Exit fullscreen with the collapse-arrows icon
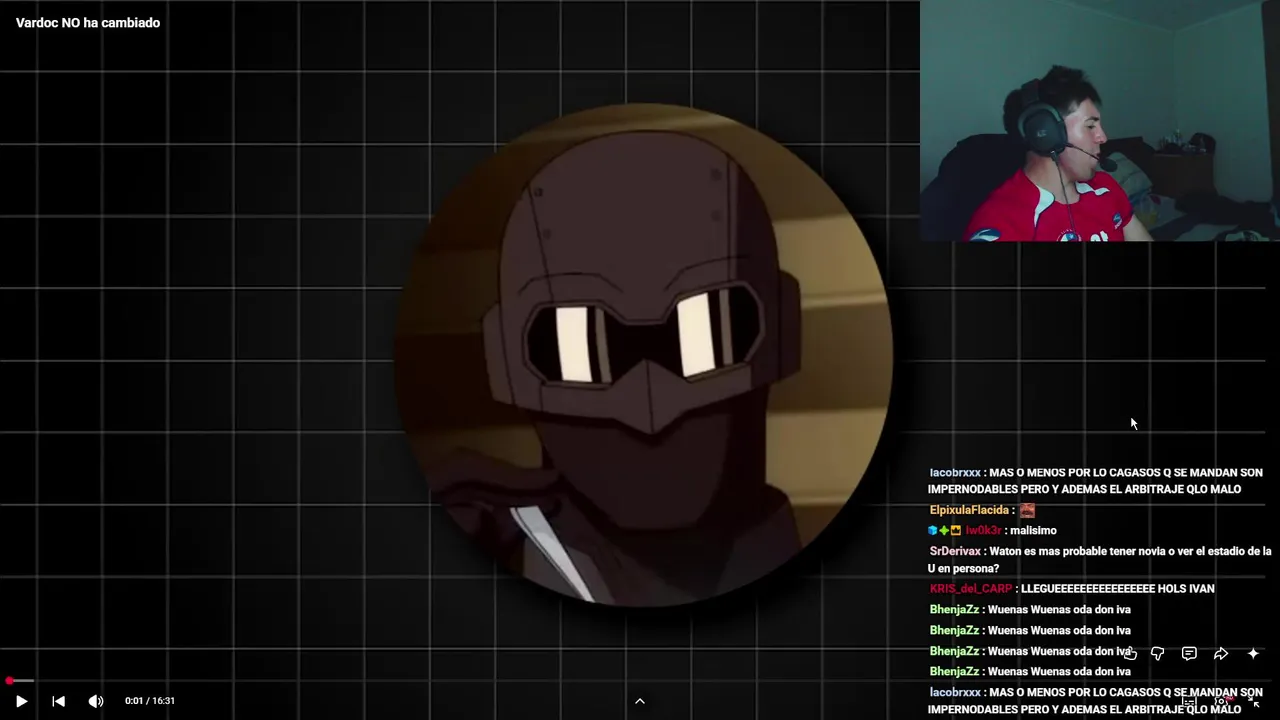The width and height of the screenshot is (1280, 720). click(1255, 702)
